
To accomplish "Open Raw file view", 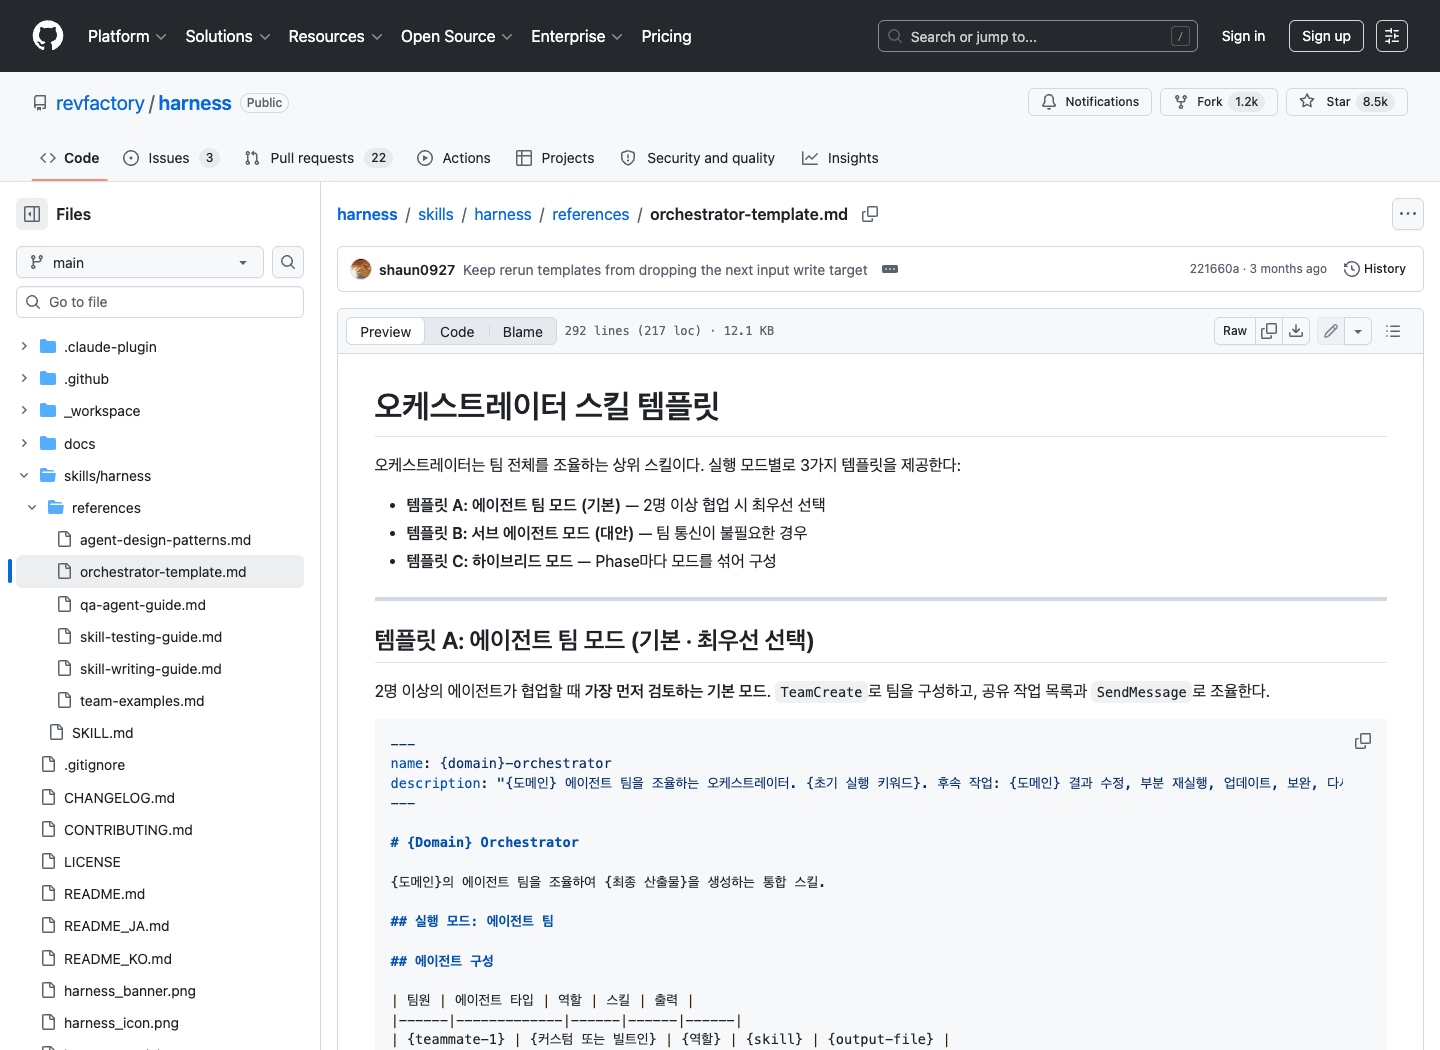I will click(1235, 331).
